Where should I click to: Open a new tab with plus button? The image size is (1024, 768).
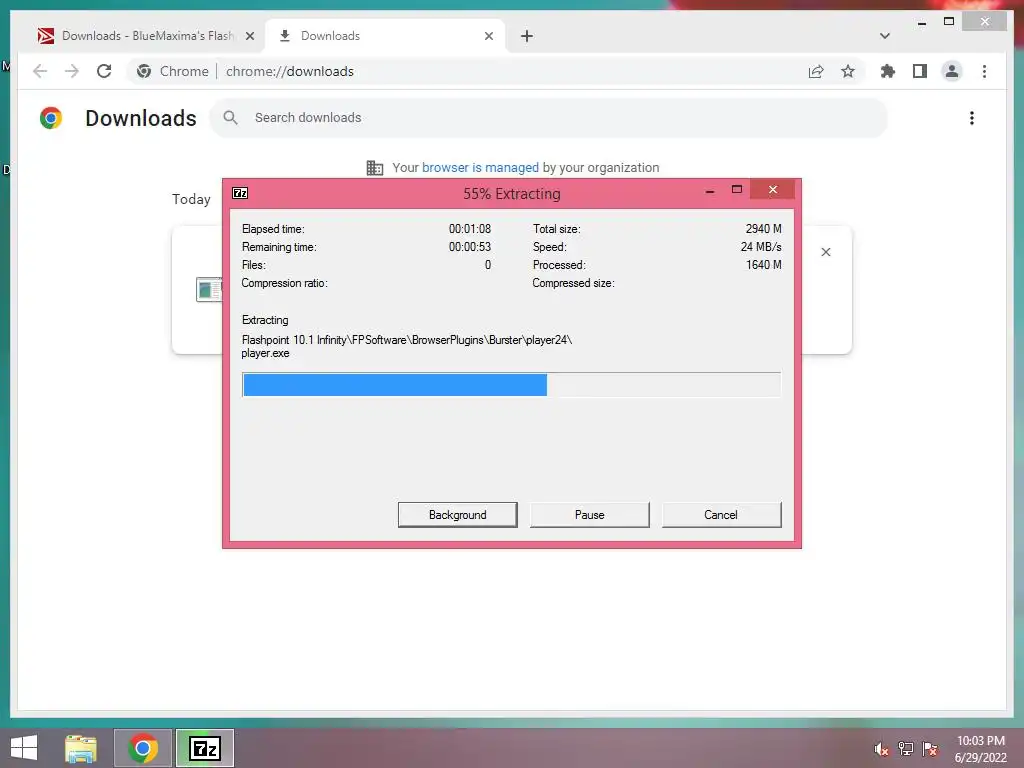pyautogui.click(x=527, y=36)
